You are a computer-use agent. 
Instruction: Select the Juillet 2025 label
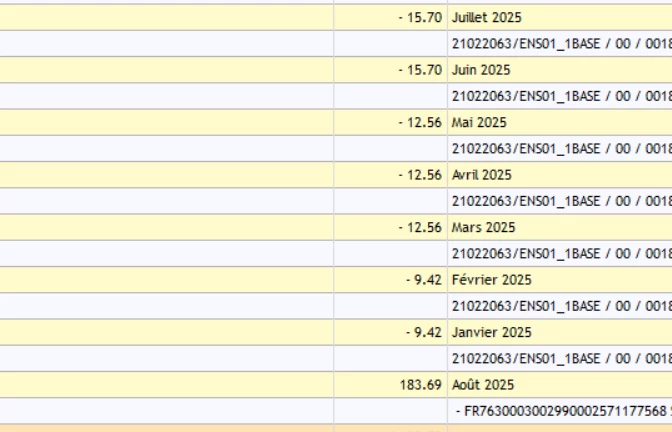486,18
